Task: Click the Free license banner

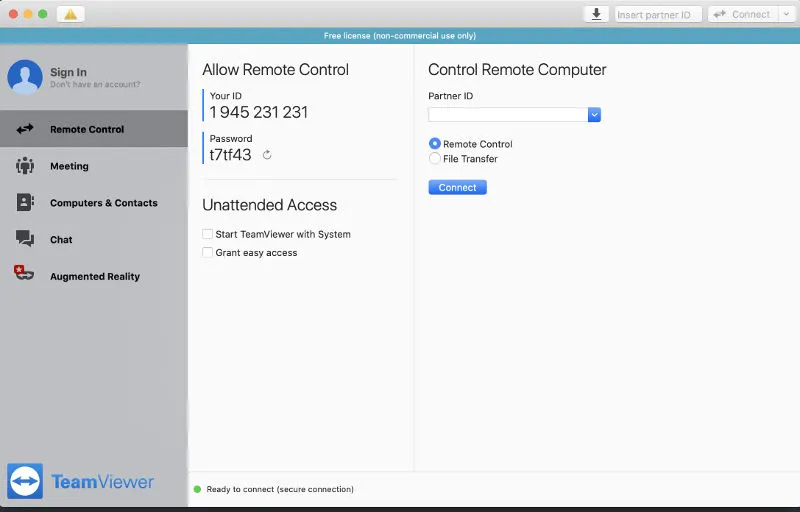Action: coord(400,36)
